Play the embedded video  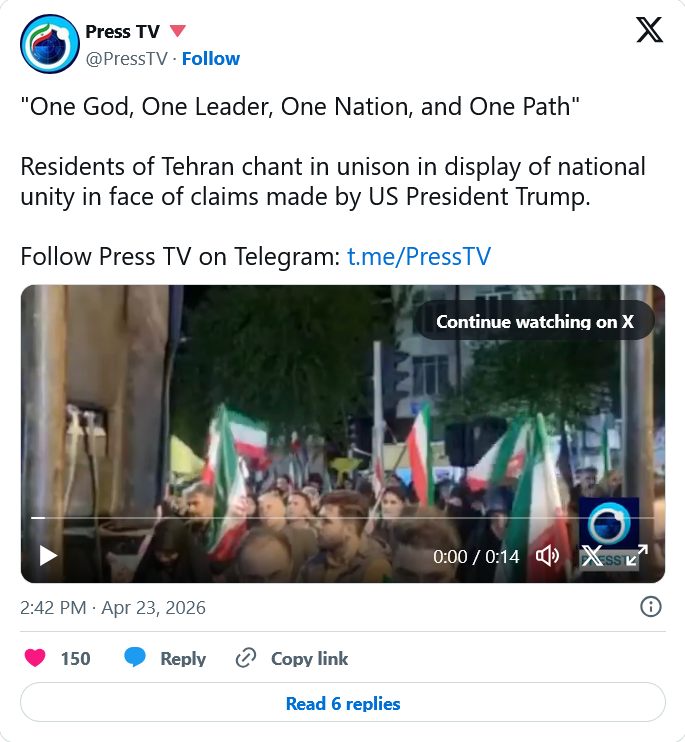[48, 556]
